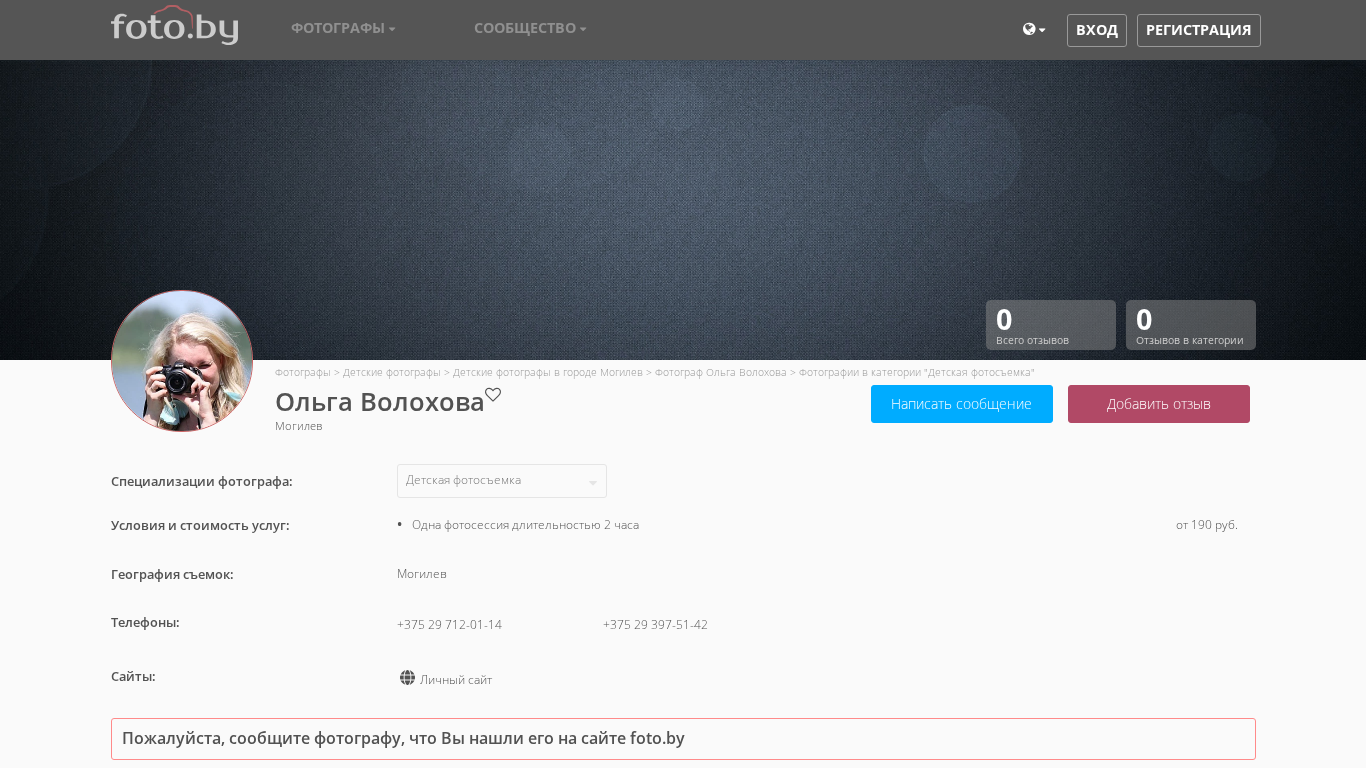Open the Фотографы breadcrumb link

(302, 373)
